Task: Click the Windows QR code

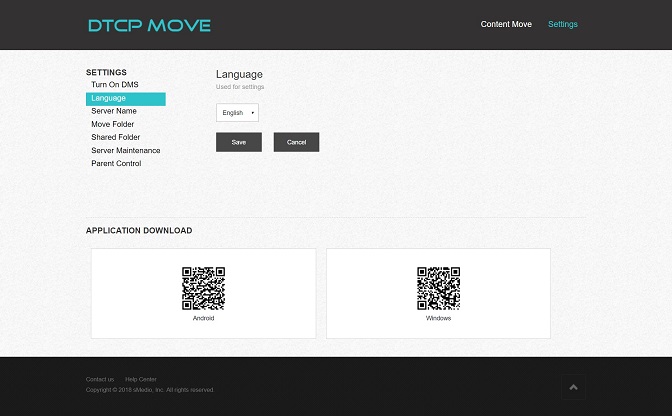Action: 438,288
